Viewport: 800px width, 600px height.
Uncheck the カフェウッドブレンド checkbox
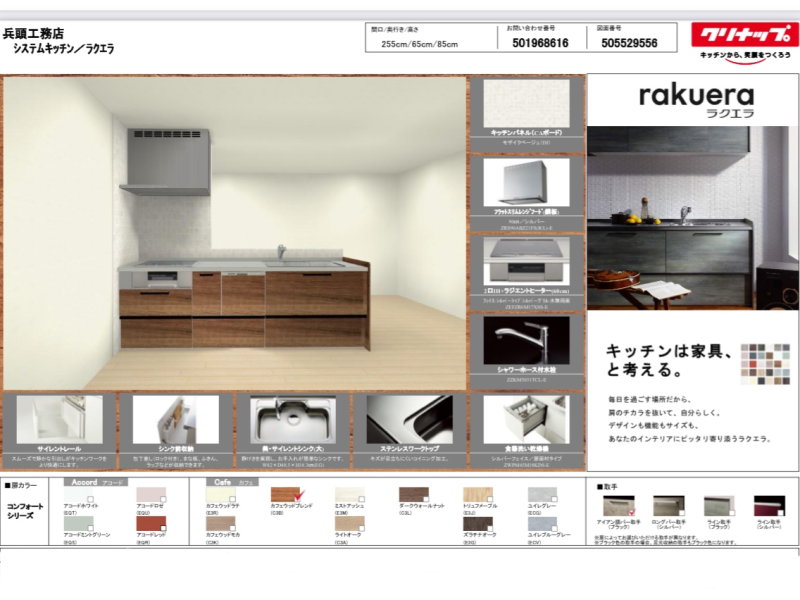click(x=299, y=494)
